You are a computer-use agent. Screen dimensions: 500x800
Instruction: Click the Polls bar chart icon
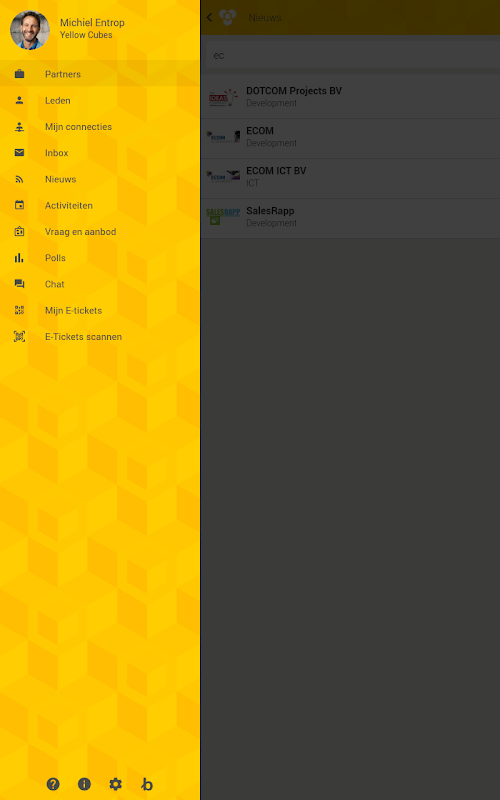pos(19,258)
